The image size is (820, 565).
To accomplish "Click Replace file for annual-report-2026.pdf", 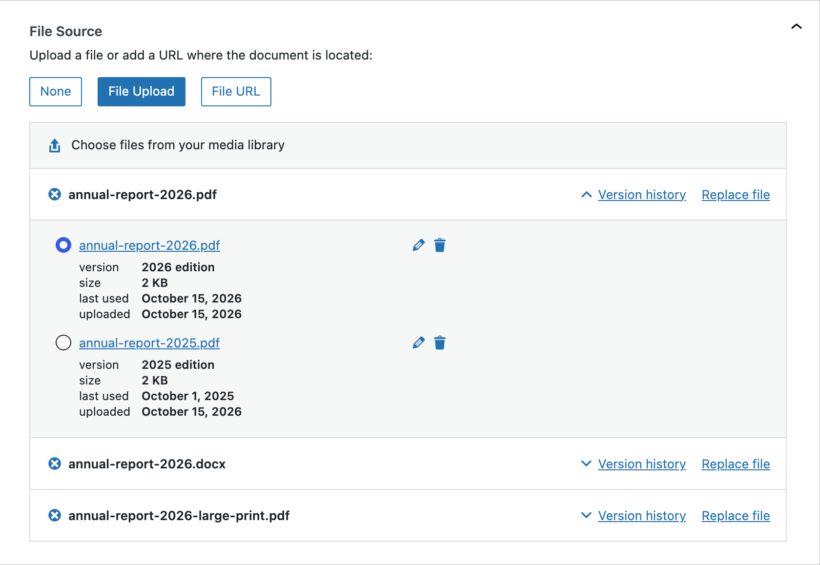I will [x=736, y=195].
